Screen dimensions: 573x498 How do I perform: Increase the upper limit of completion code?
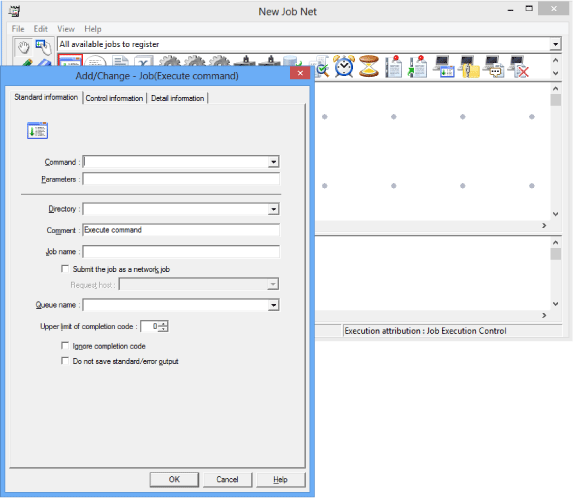point(164,323)
